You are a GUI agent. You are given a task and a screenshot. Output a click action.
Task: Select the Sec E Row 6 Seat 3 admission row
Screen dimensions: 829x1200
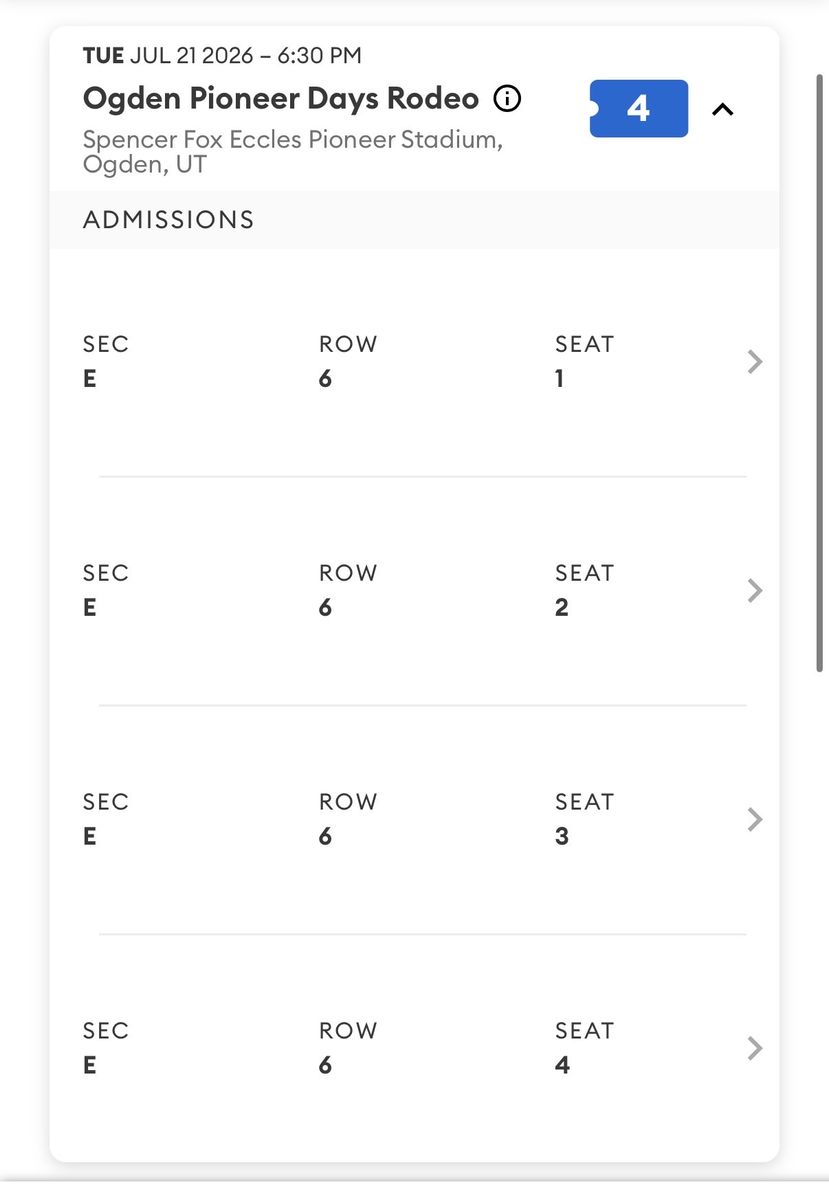point(414,820)
